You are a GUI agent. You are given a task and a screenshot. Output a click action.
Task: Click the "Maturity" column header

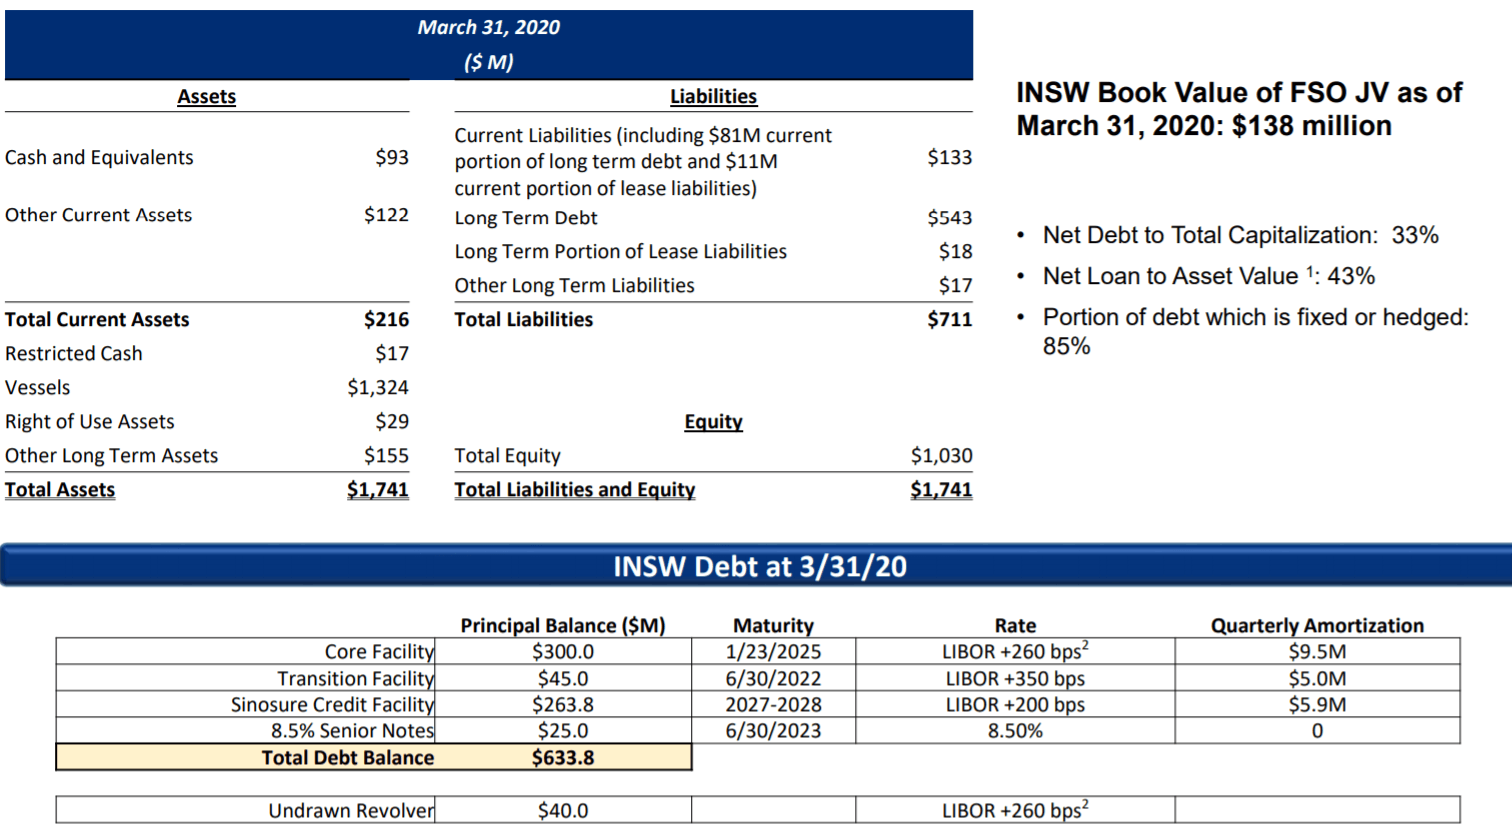point(773,625)
